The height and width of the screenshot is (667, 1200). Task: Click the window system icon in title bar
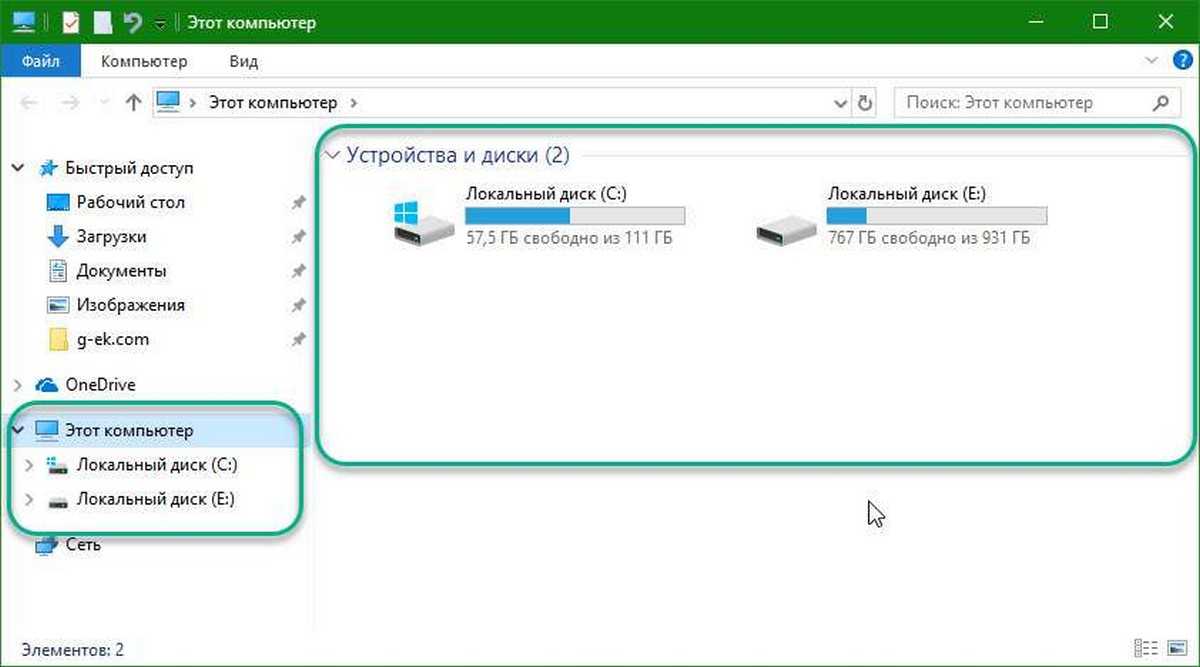(24, 21)
